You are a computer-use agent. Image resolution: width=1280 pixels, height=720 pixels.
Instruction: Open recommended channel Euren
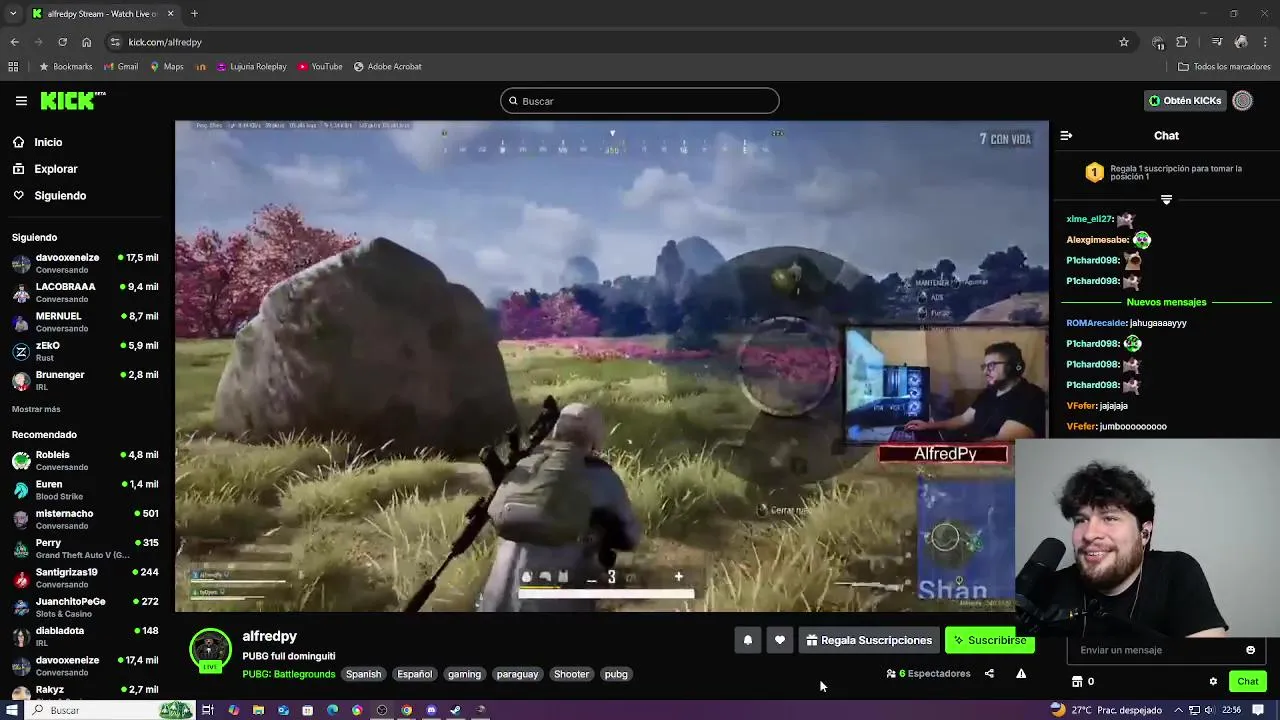(x=85, y=490)
